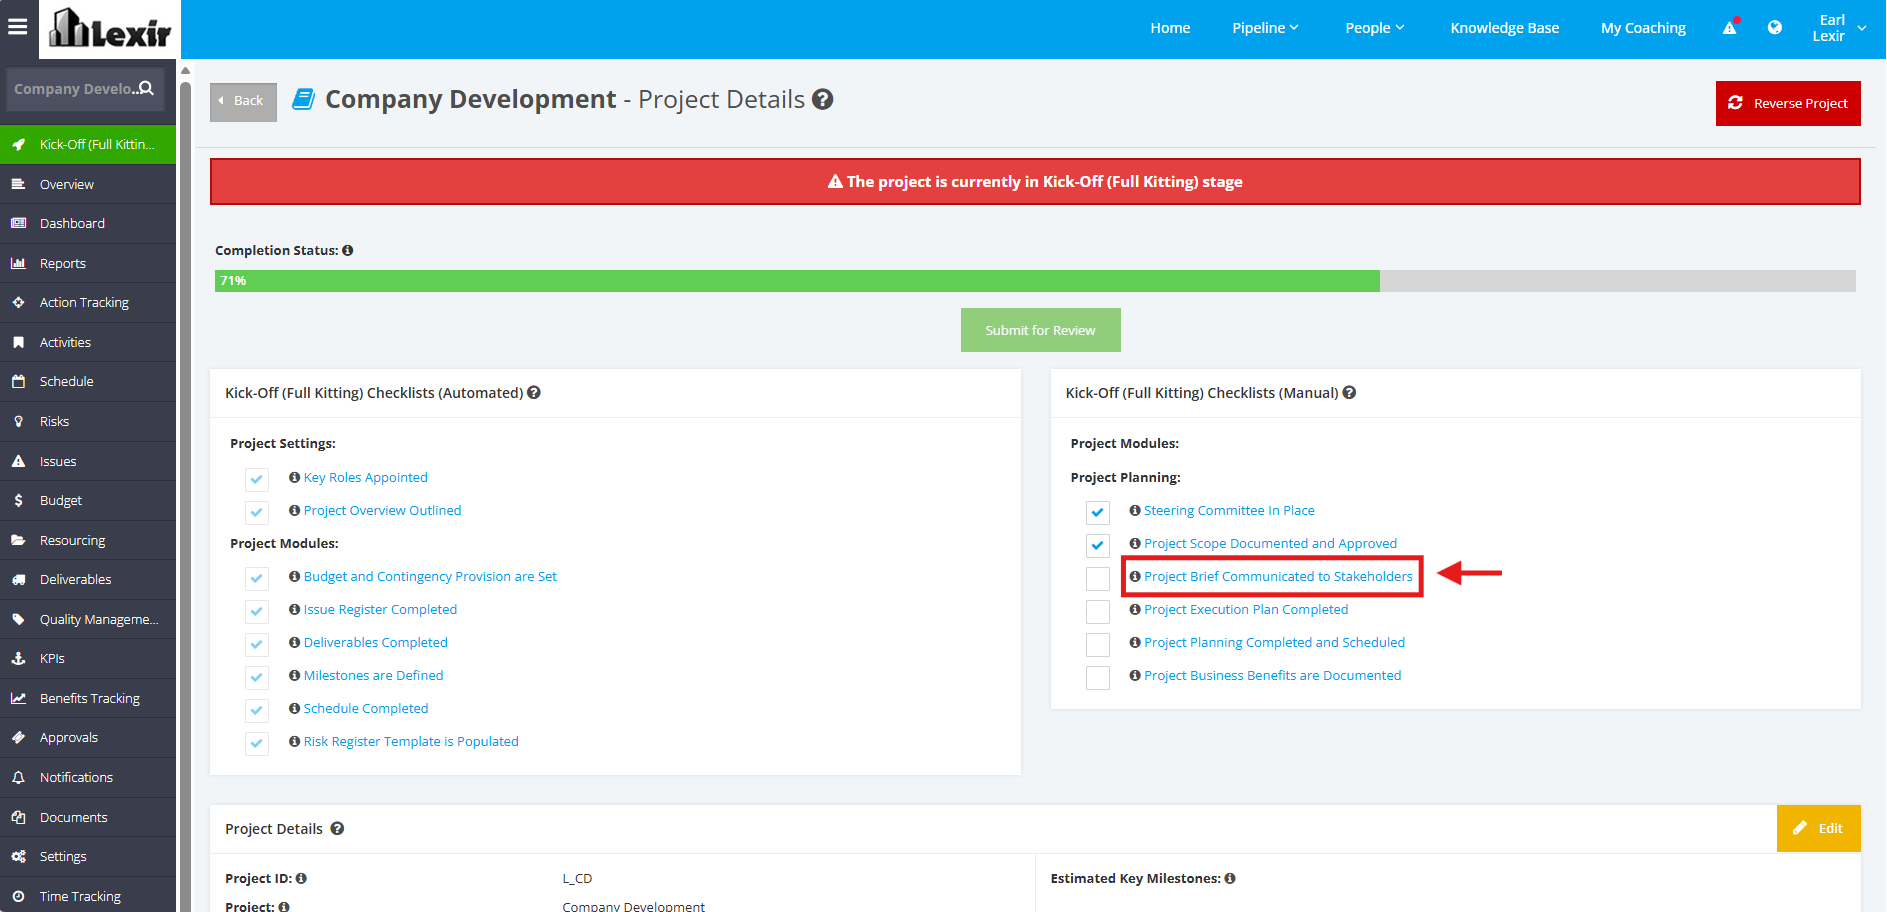Click help icon next to Project Details title
The width and height of the screenshot is (1887, 912).
tap(822, 99)
